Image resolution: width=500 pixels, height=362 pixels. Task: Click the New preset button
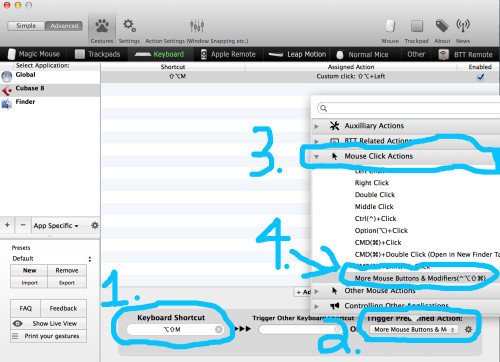tap(29, 270)
